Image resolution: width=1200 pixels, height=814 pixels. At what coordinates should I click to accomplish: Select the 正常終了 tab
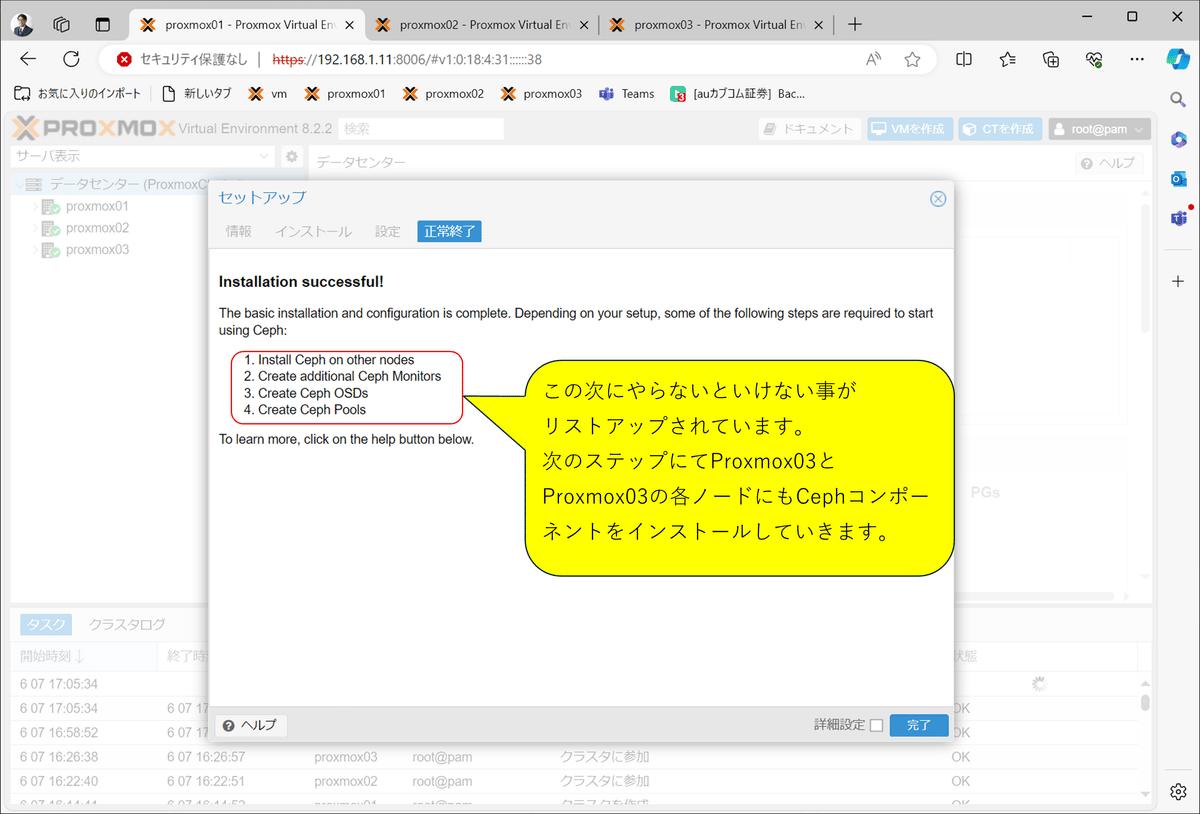click(x=450, y=231)
